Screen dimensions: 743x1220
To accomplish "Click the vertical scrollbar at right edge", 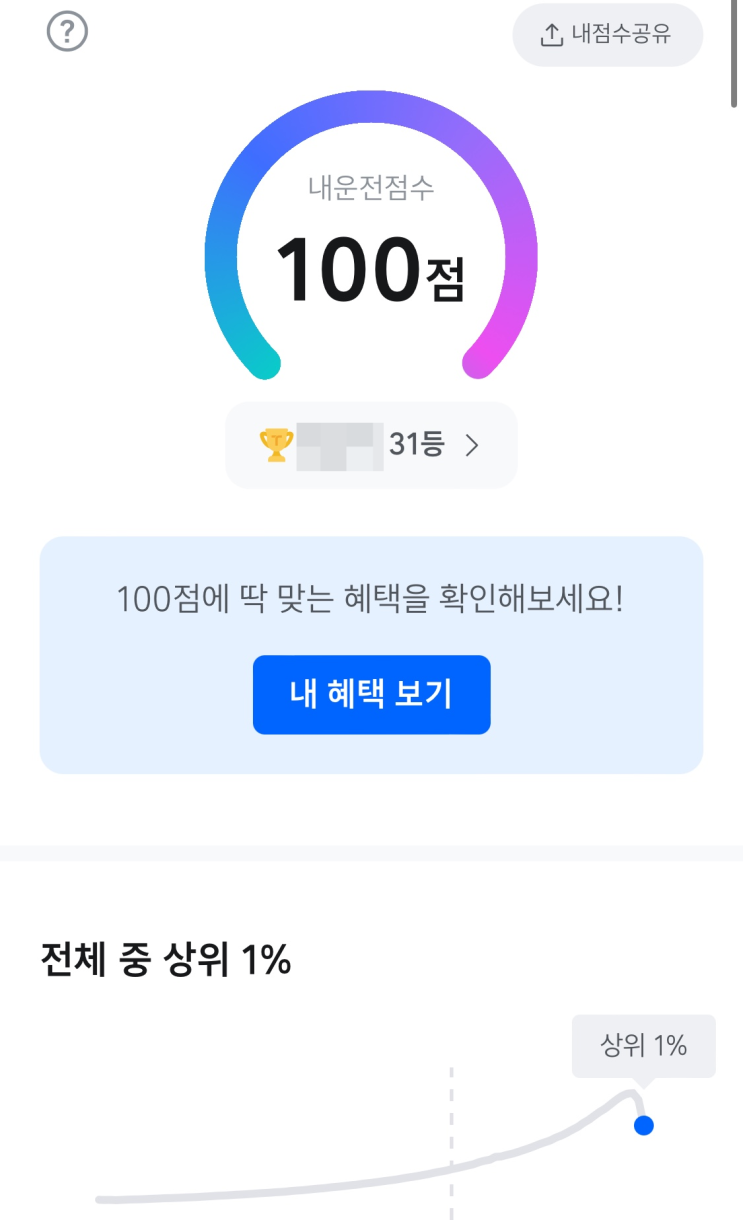I will click(737, 50).
